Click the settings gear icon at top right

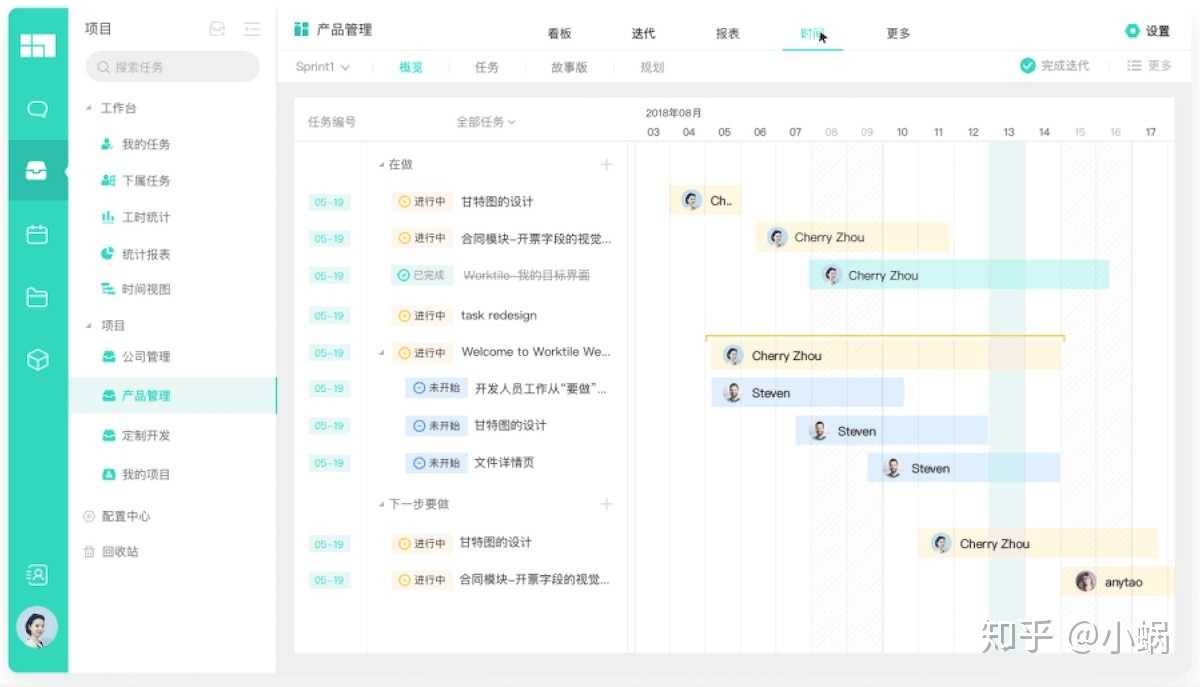click(1132, 31)
